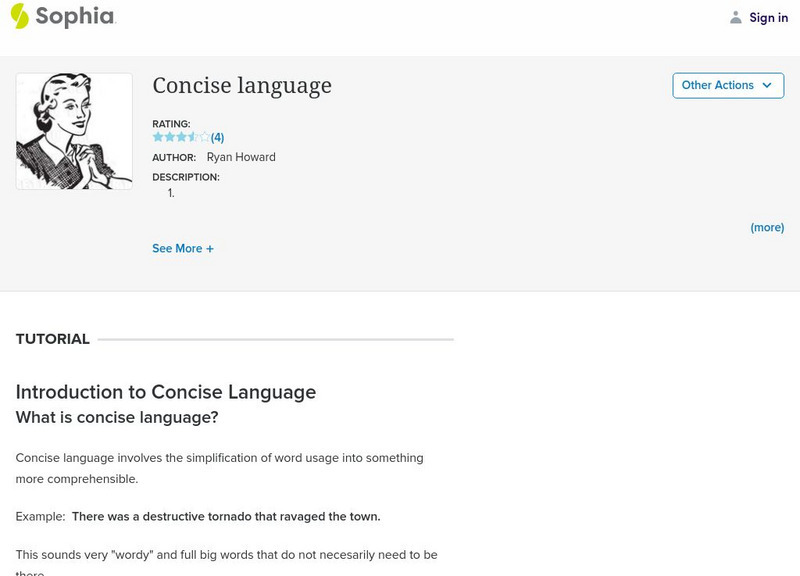Click the first rating star
Image resolution: width=800 pixels, height=576 pixels.
[x=158, y=137]
